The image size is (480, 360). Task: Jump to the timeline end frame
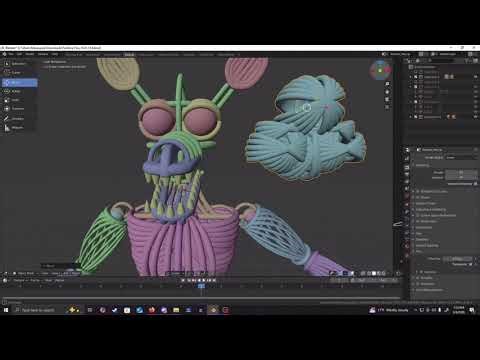coord(214,280)
